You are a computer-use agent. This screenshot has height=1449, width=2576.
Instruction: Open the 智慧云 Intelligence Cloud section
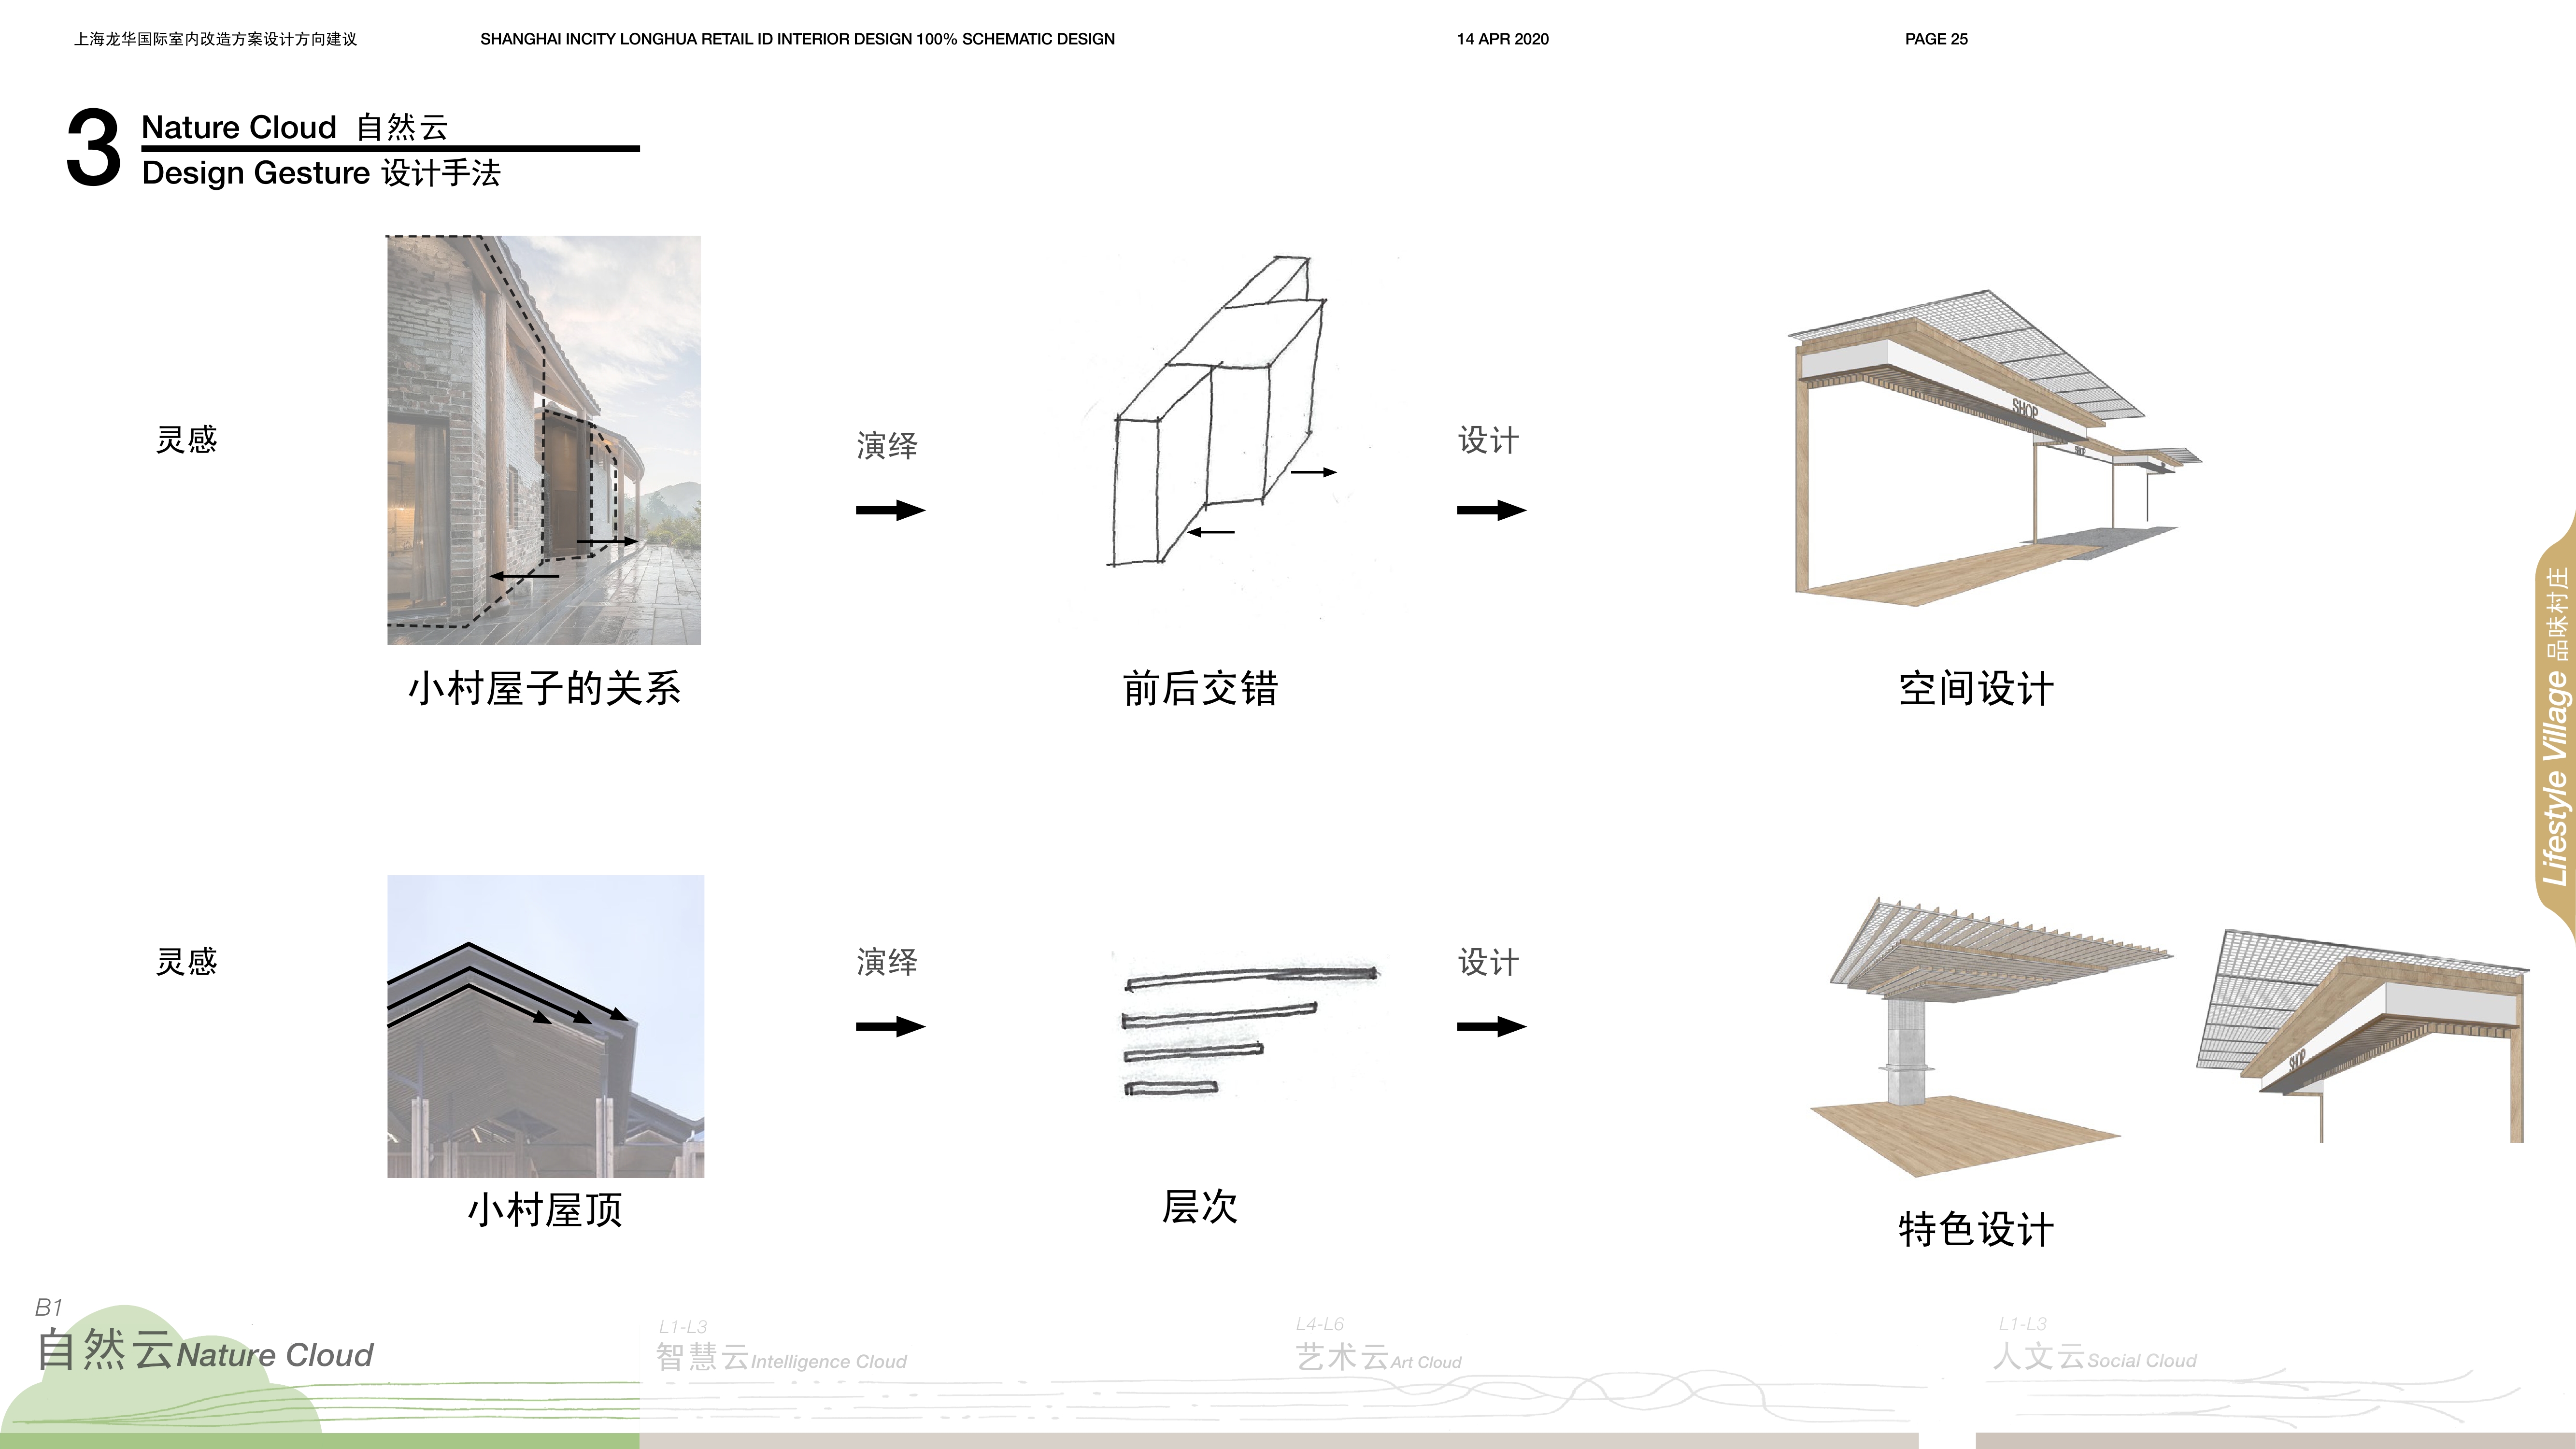[781, 1358]
